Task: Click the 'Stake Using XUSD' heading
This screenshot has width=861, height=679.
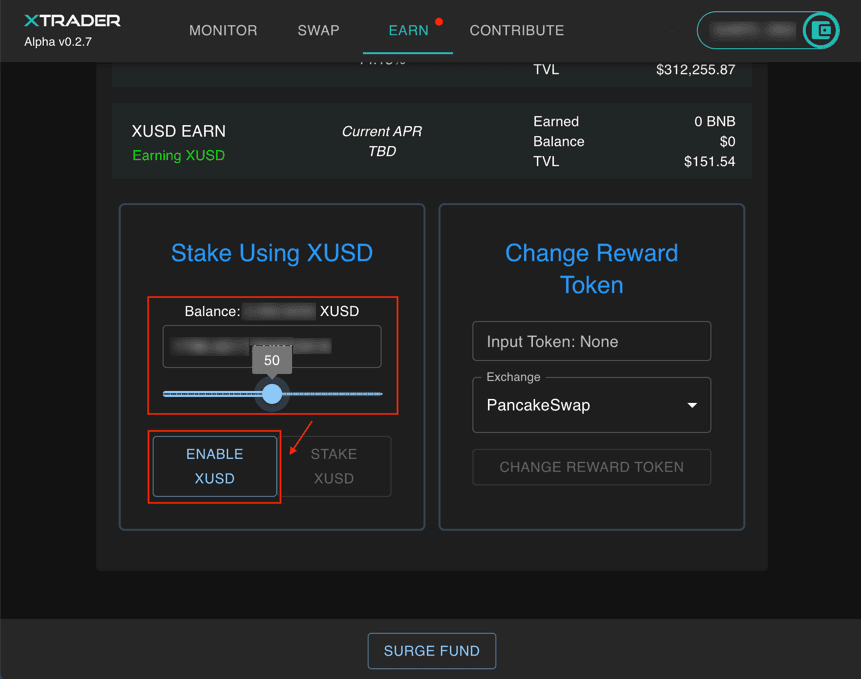Action: click(272, 253)
